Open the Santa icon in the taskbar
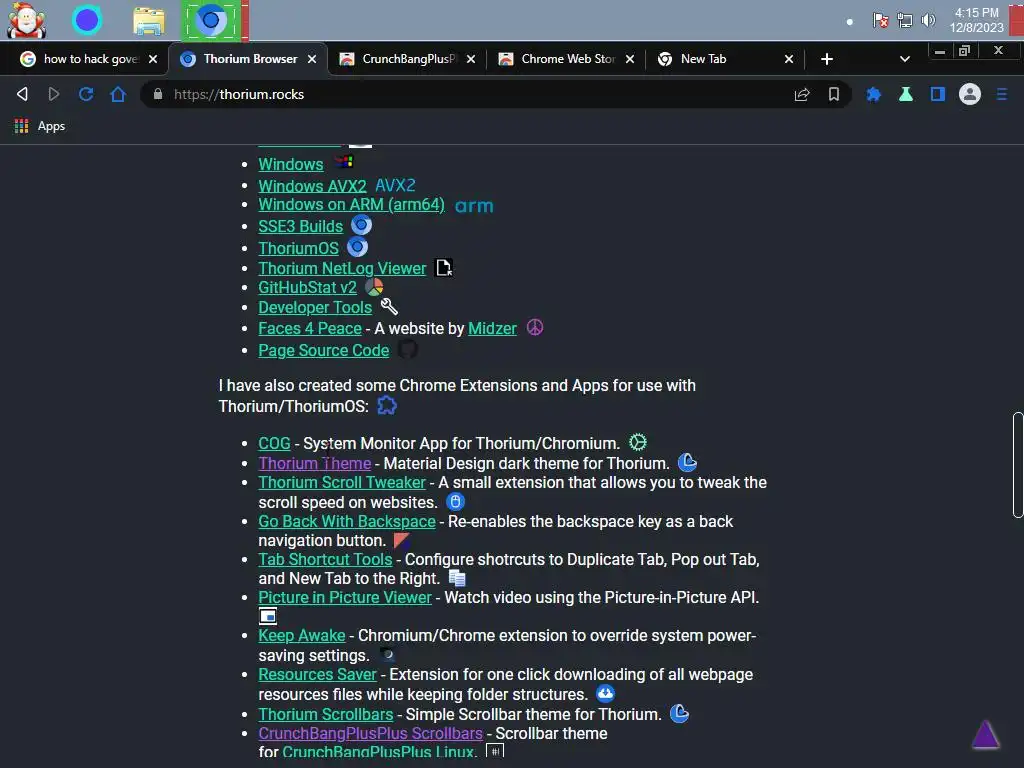This screenshot has width=1024, height=768. point(26,20)
